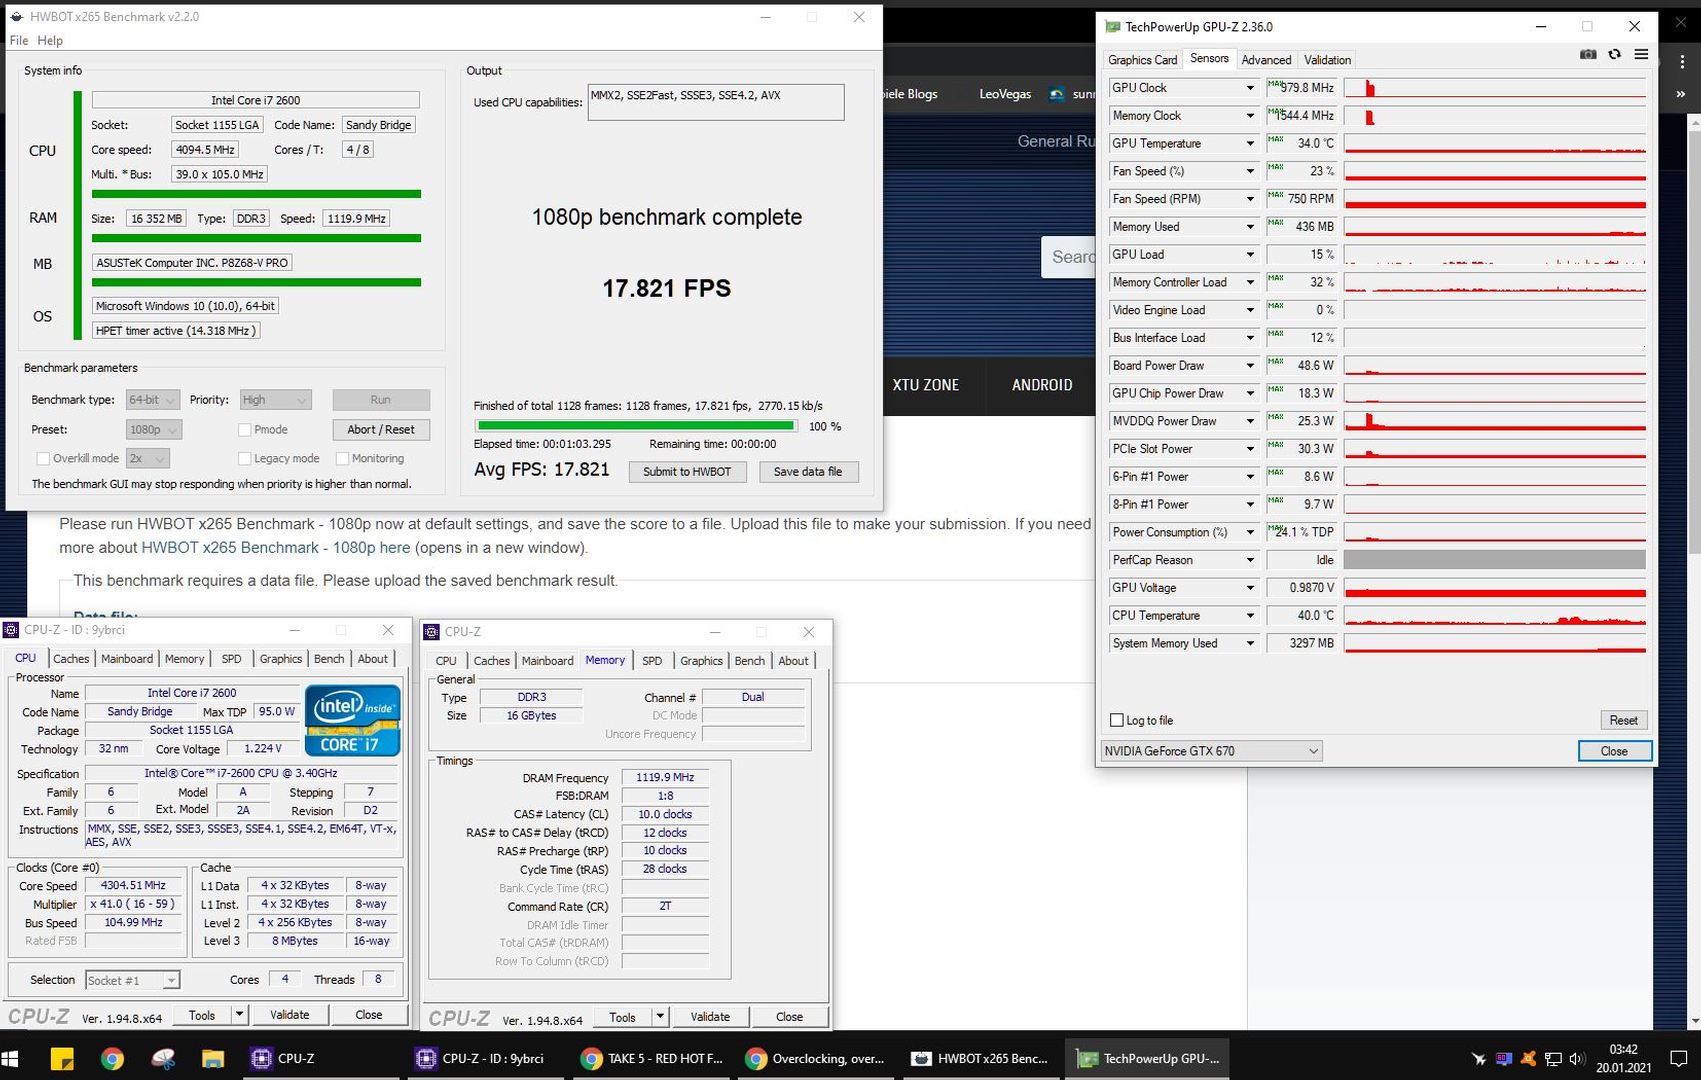Open Sticky Notes taskbar icon

pyautogui.click(x=62, y=1058)
